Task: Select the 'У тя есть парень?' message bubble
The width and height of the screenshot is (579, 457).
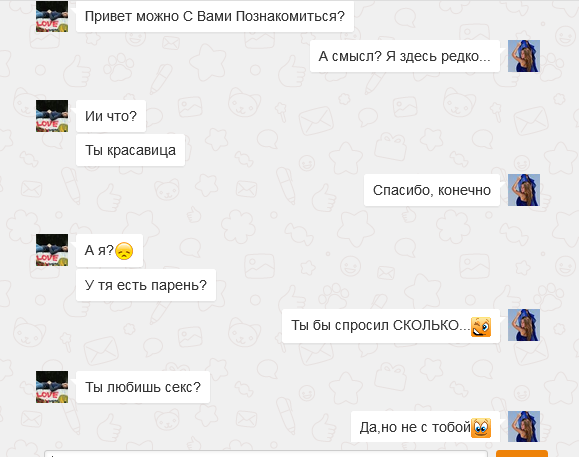Action: point(146,285)
